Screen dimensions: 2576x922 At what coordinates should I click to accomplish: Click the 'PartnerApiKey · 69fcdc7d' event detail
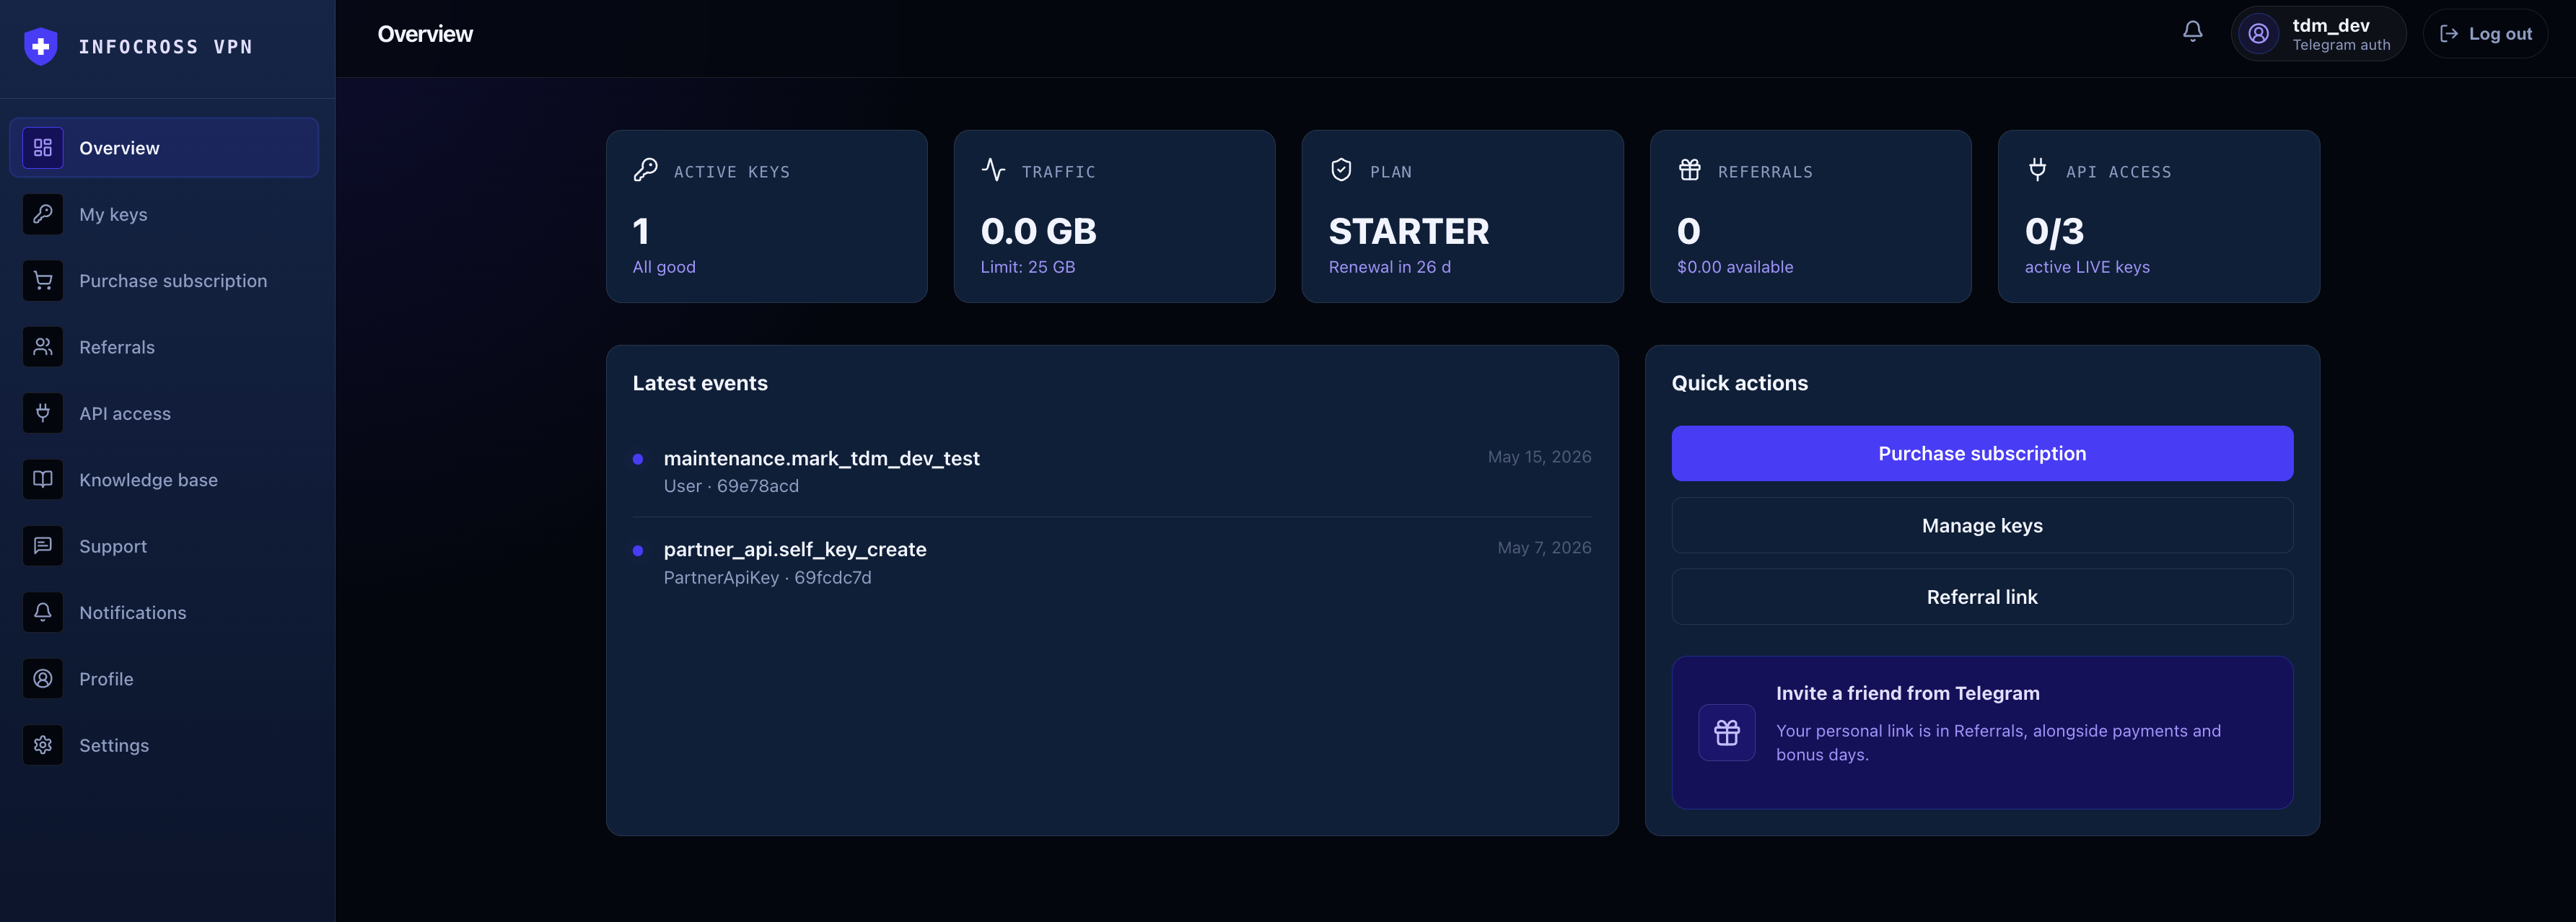click(767, 578)
